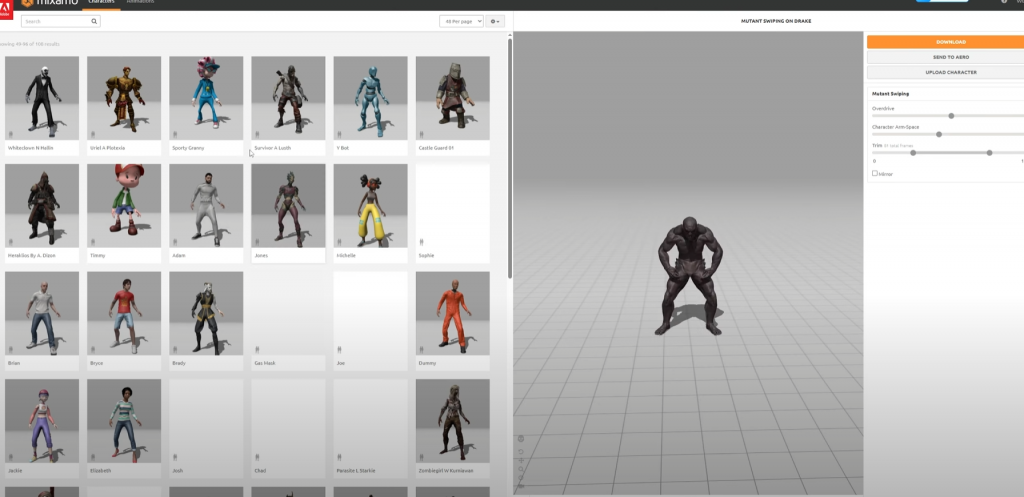1024x497 pixels.
Task: Click the viewport zoom magnifier icon
Action: [x=520, y=469]
